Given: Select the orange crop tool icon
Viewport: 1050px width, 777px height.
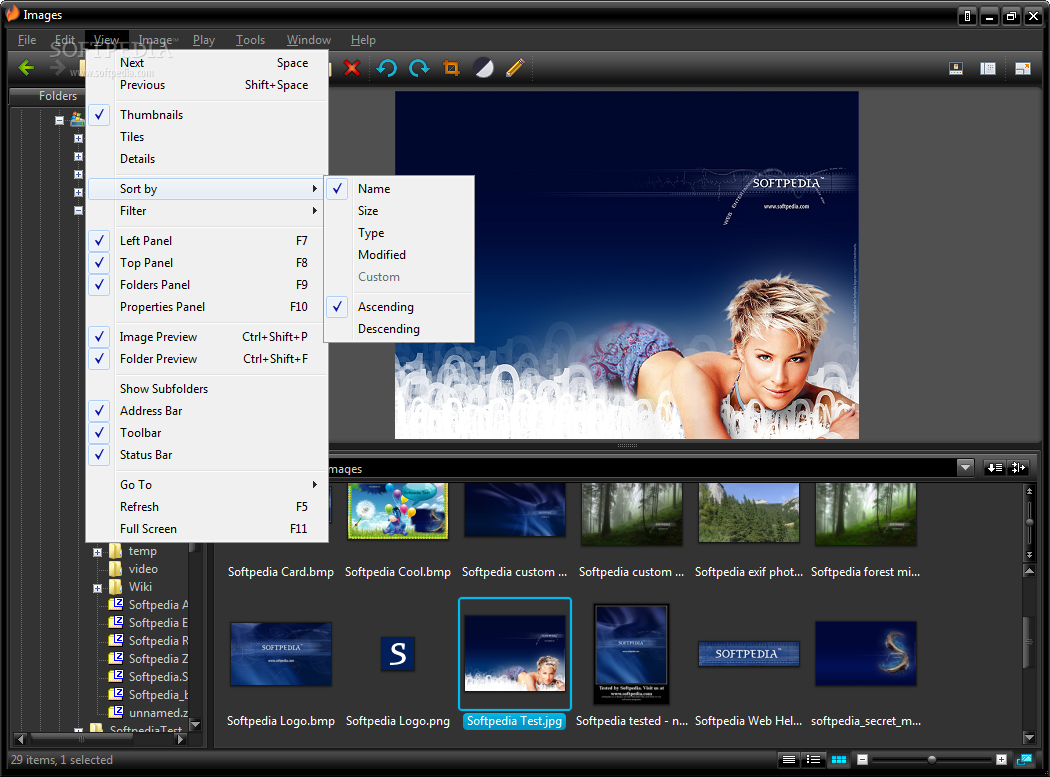Looking at the screenshot, I should tap(452, 68).
